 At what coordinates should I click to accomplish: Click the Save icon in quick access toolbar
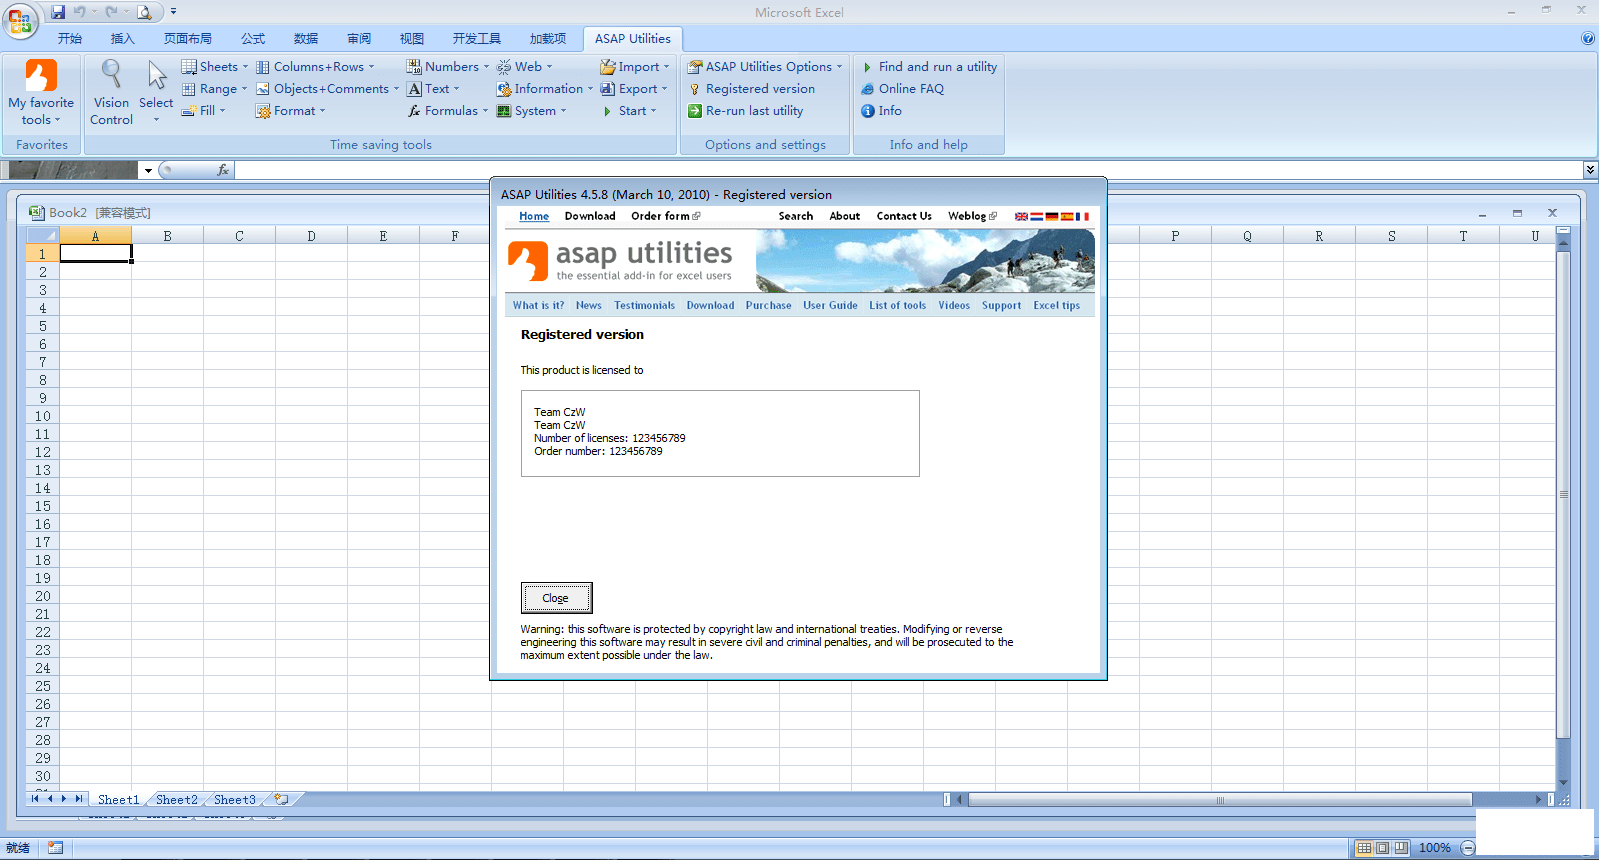(x=58, y=12)
